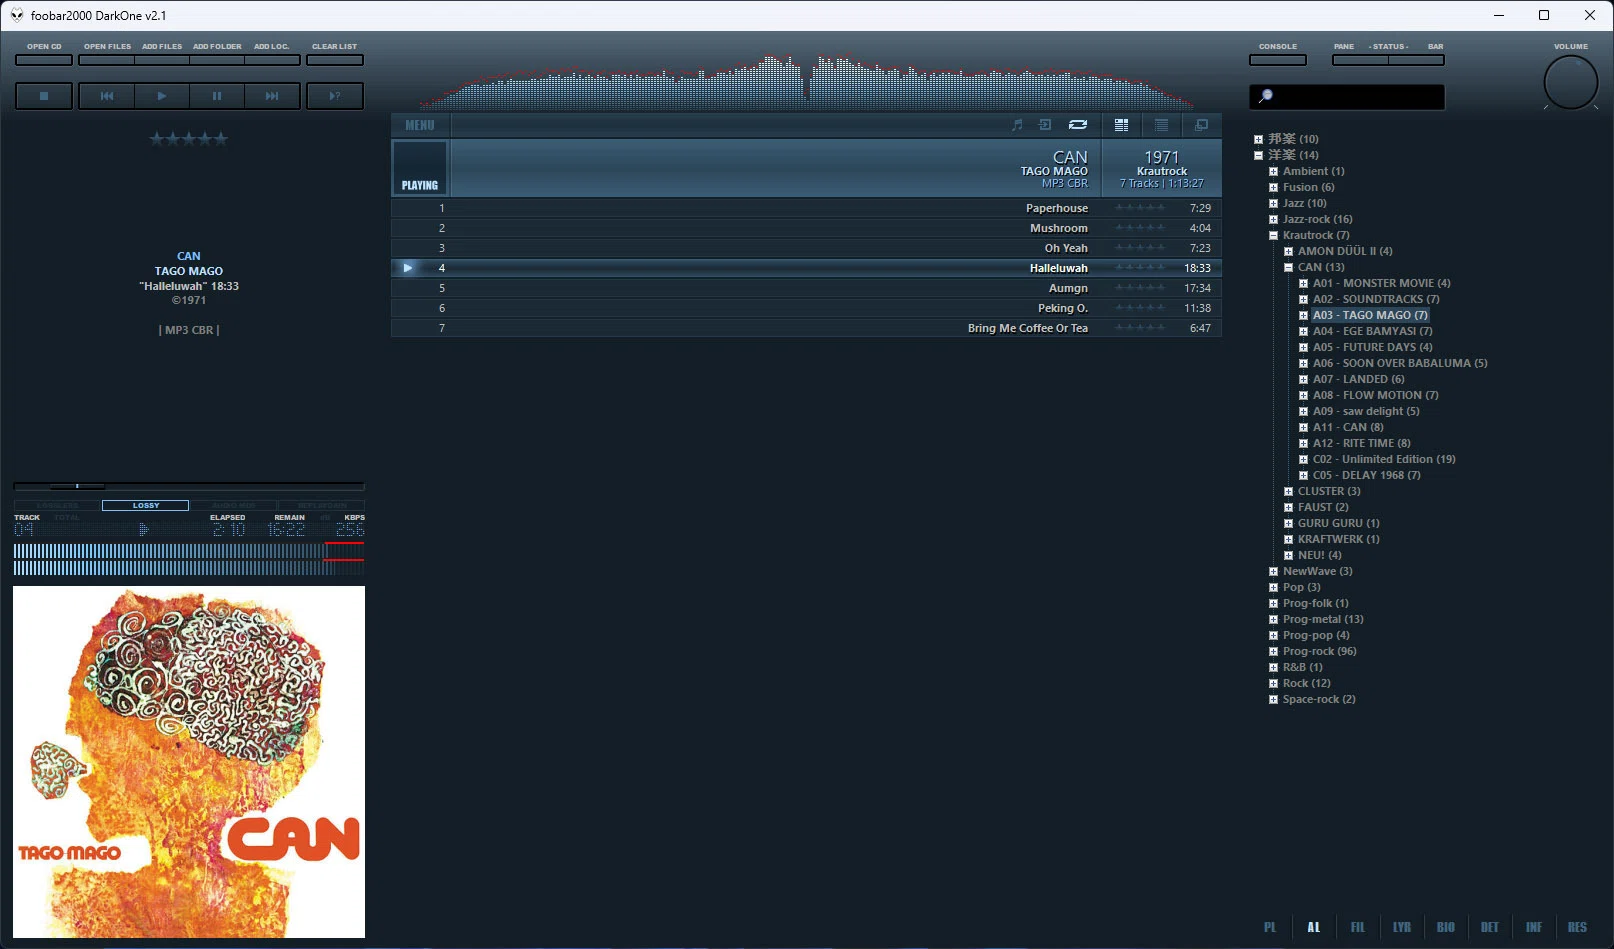Image resolution: width=1614 pixels, height=949 pixels.
Task: Click the PLAYING album thumbnail box
Action: (x=420, y=168)
